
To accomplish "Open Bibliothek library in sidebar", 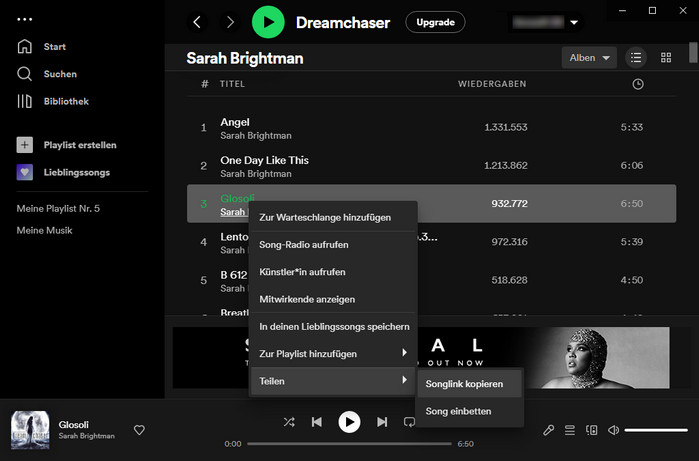I will click(x=25, y=101).
